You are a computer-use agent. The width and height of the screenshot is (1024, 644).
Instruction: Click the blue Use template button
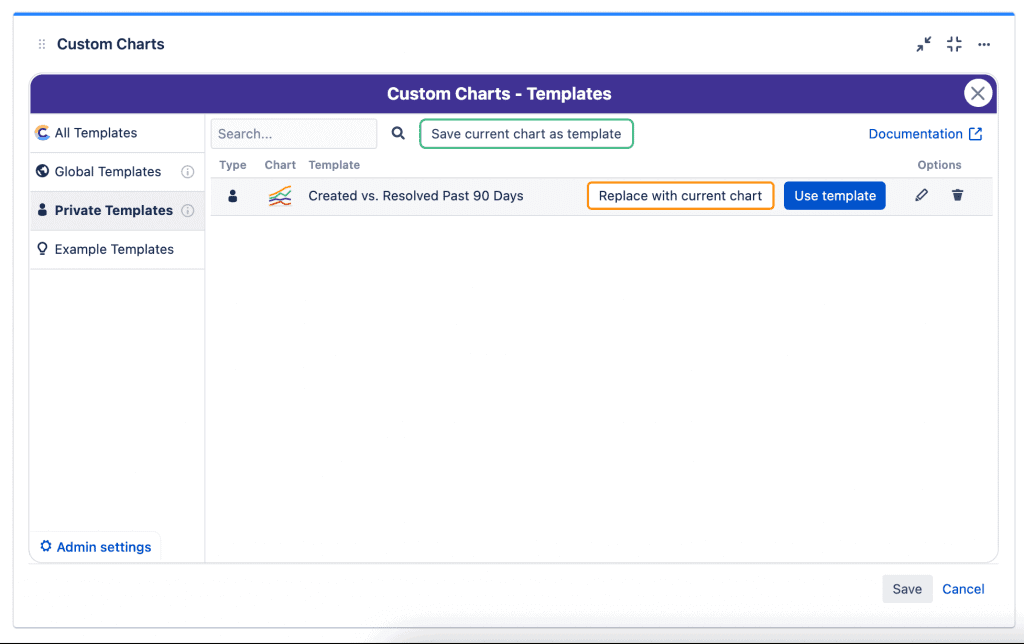point(834,196)
